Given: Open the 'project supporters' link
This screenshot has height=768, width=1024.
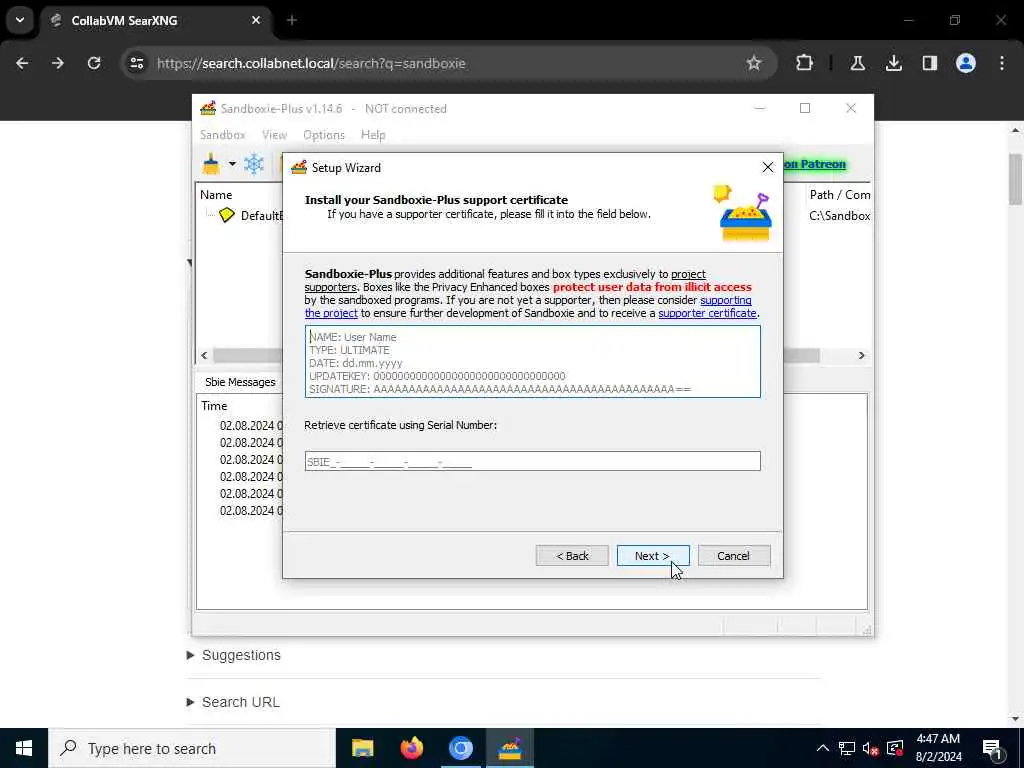Looking at the screenshot, I should pyautogui.click(x=688, y=274).
